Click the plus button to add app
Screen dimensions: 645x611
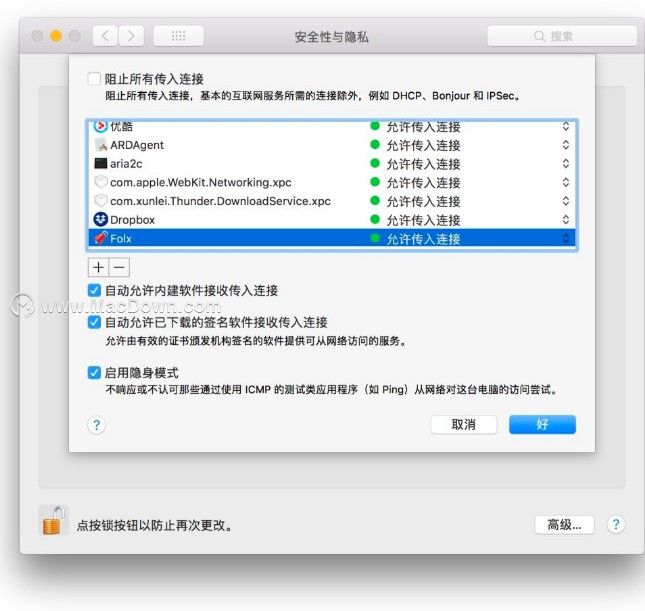98,267
